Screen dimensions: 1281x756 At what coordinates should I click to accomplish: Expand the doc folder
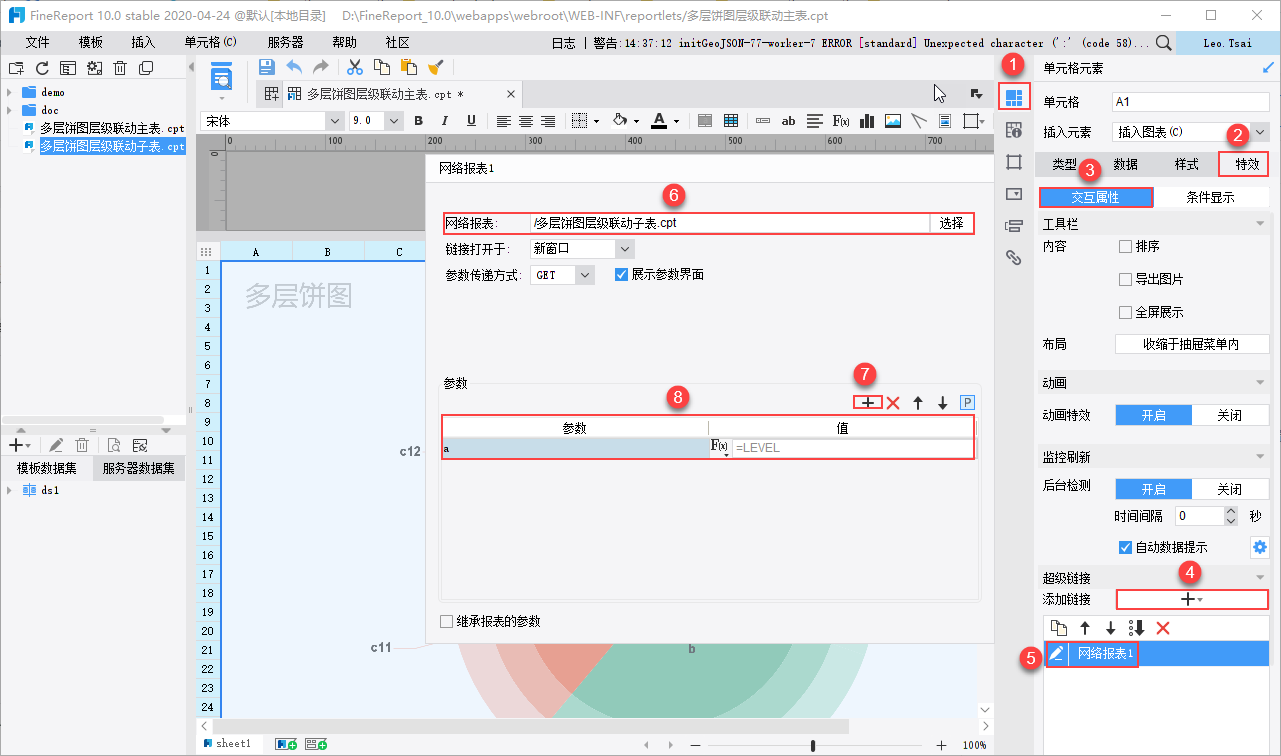coord(9,110)
